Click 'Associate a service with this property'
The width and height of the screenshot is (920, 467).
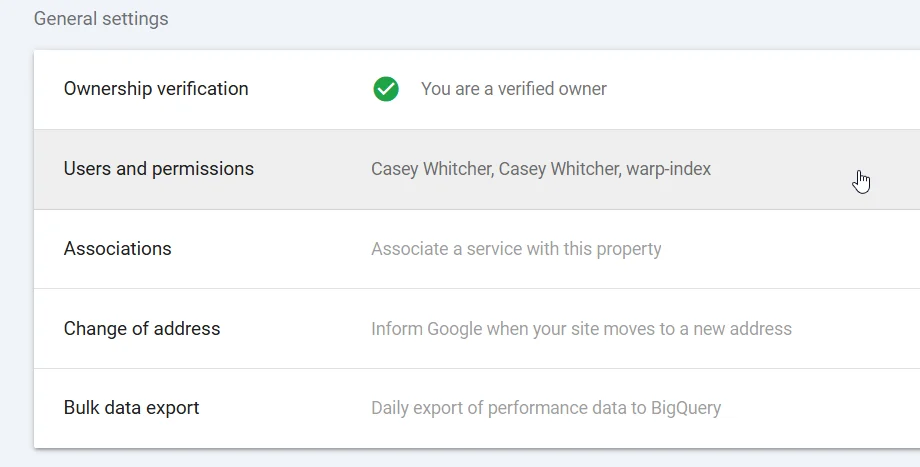click(x=516, y=249)
